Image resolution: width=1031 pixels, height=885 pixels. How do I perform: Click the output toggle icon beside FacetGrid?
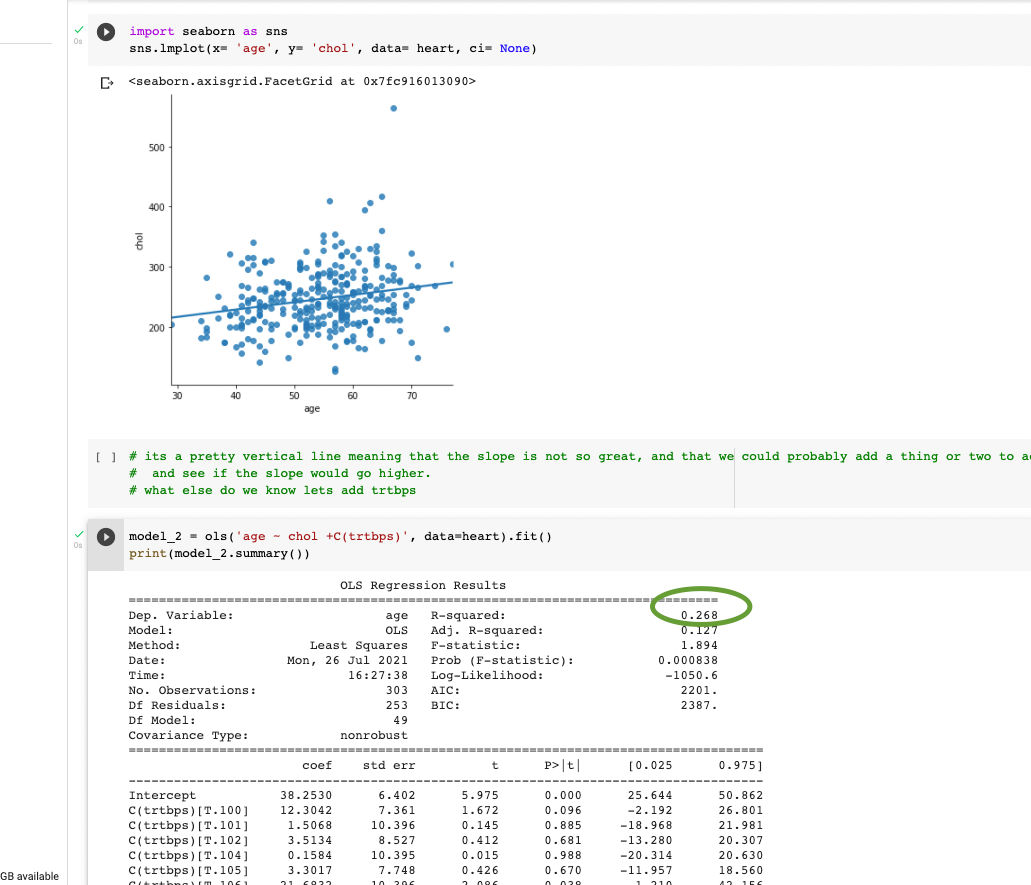pos(107,82)
